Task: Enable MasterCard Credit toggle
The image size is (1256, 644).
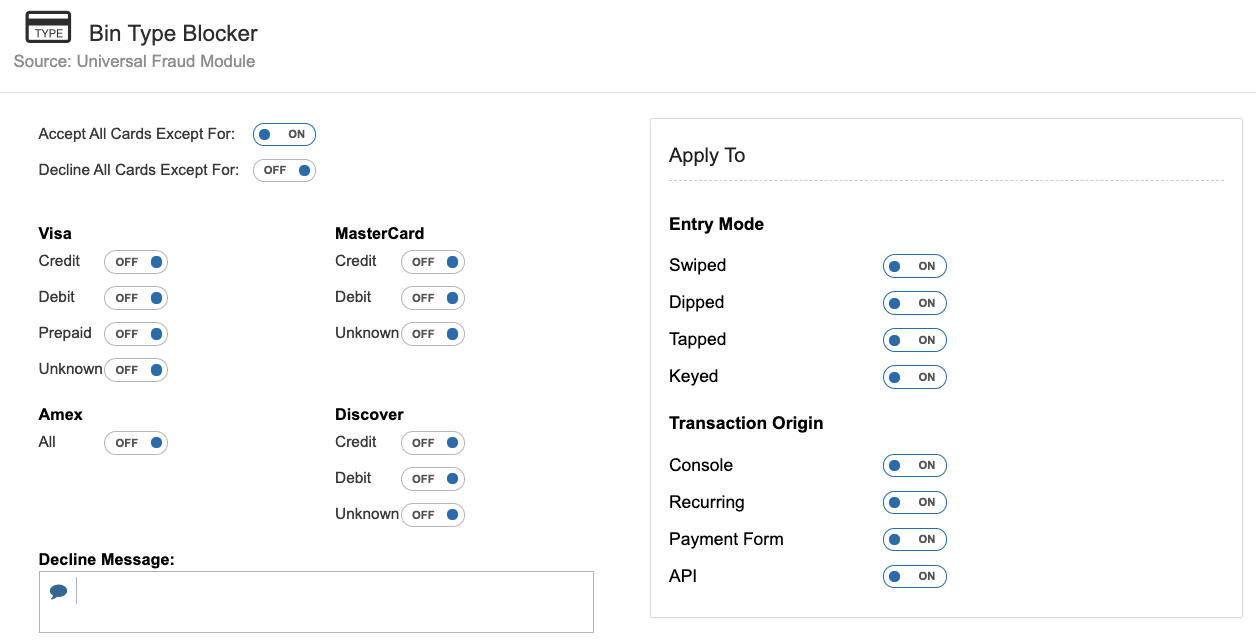Action: coord(432,262)
